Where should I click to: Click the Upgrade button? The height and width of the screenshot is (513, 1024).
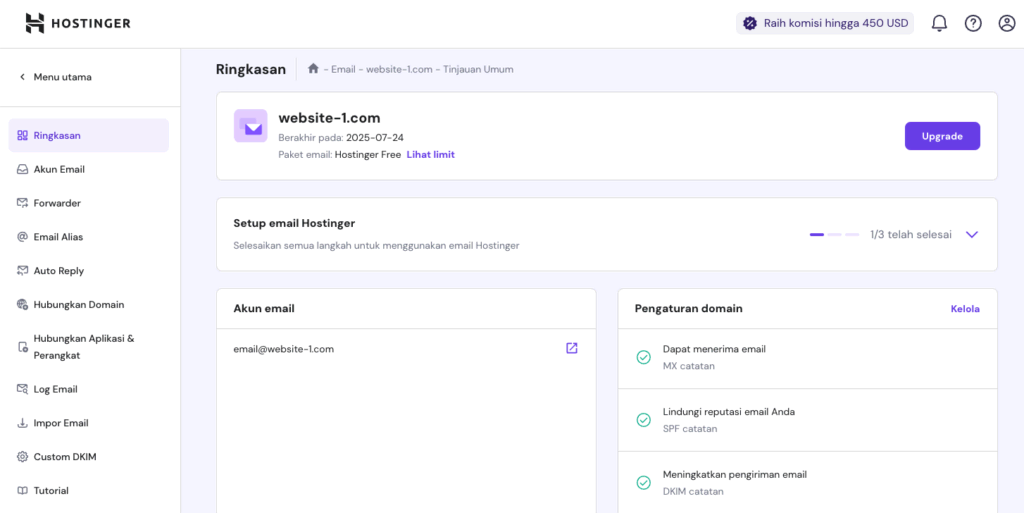(942, 136)
